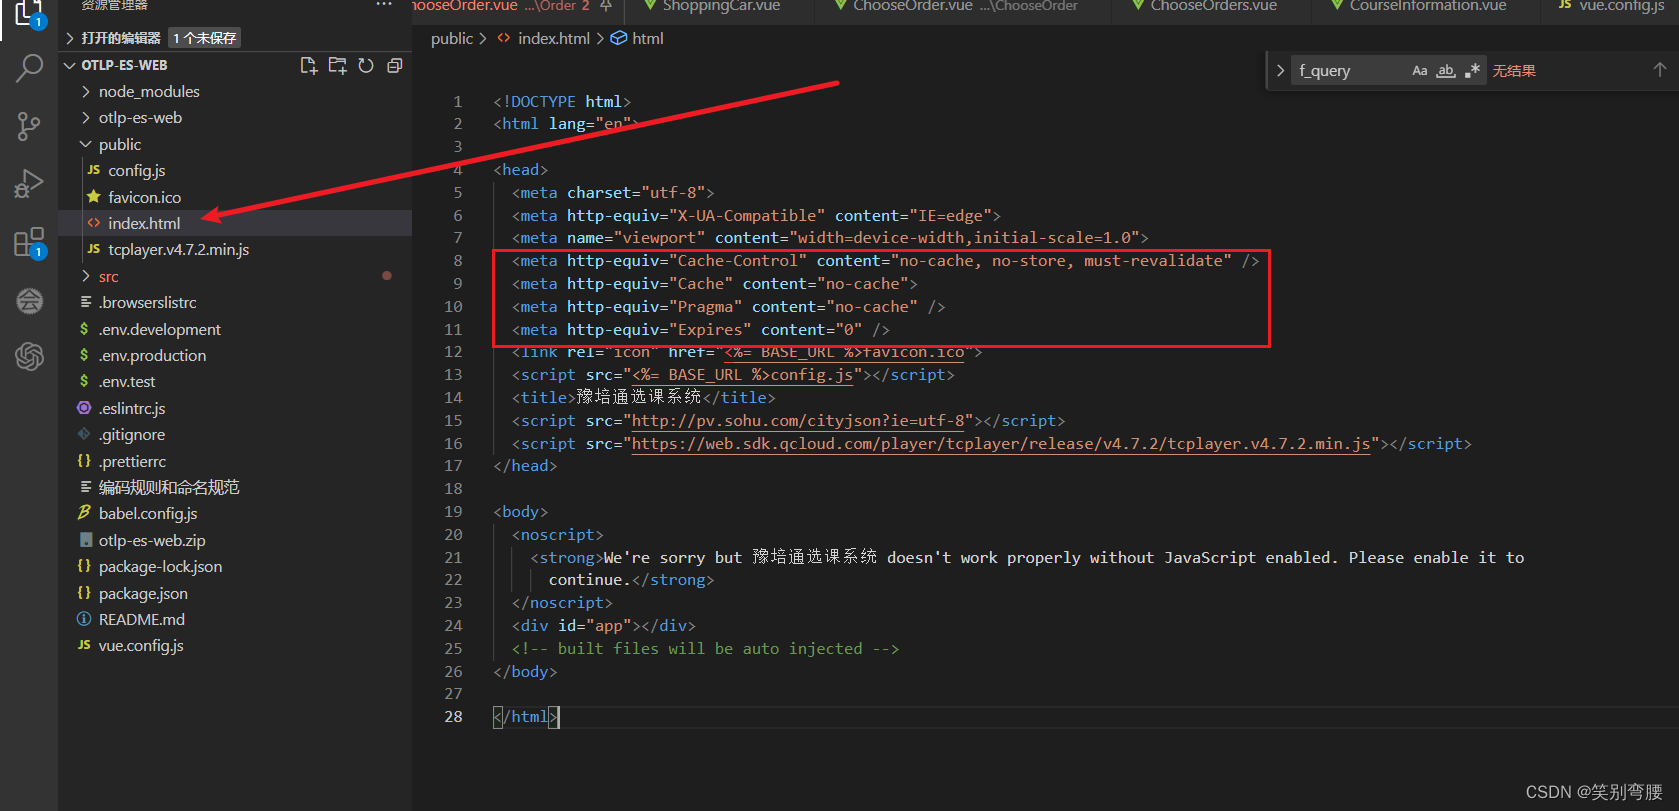
Task: Switch to ChooseOrders.vue tab
Action: (1212, 6)
